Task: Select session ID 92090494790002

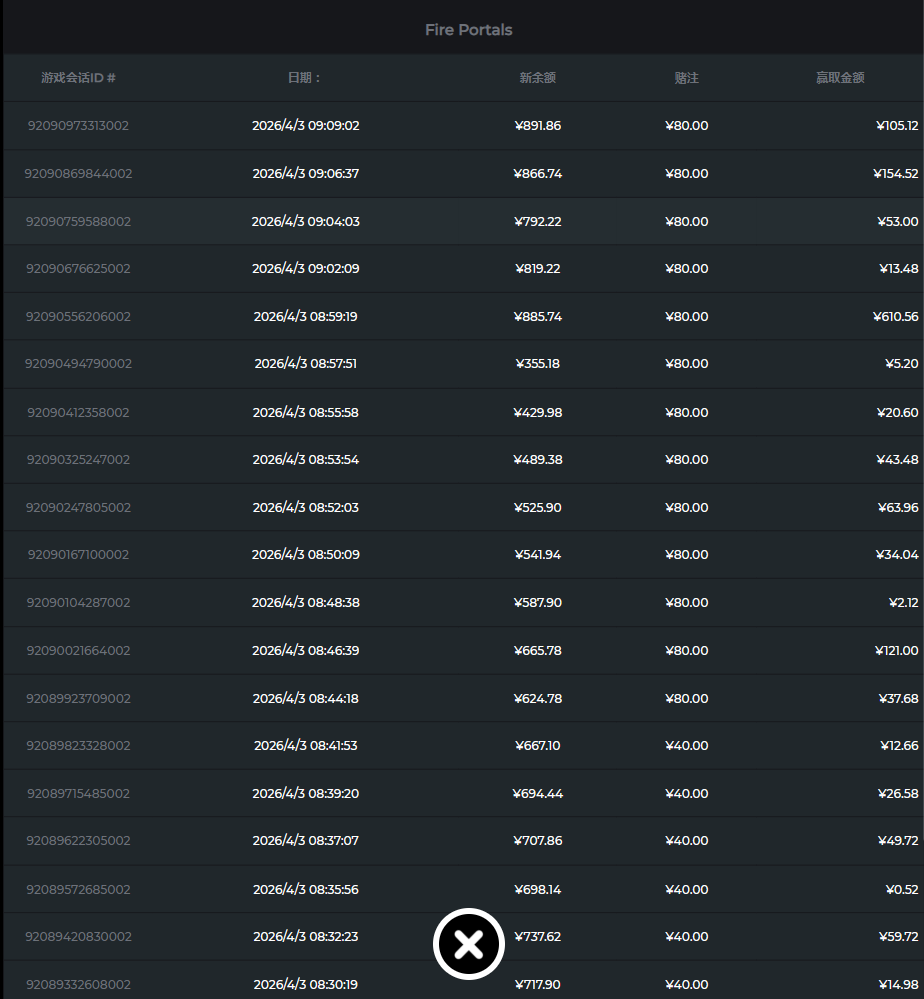Action: pyautogui.click(x=78, y=364)
